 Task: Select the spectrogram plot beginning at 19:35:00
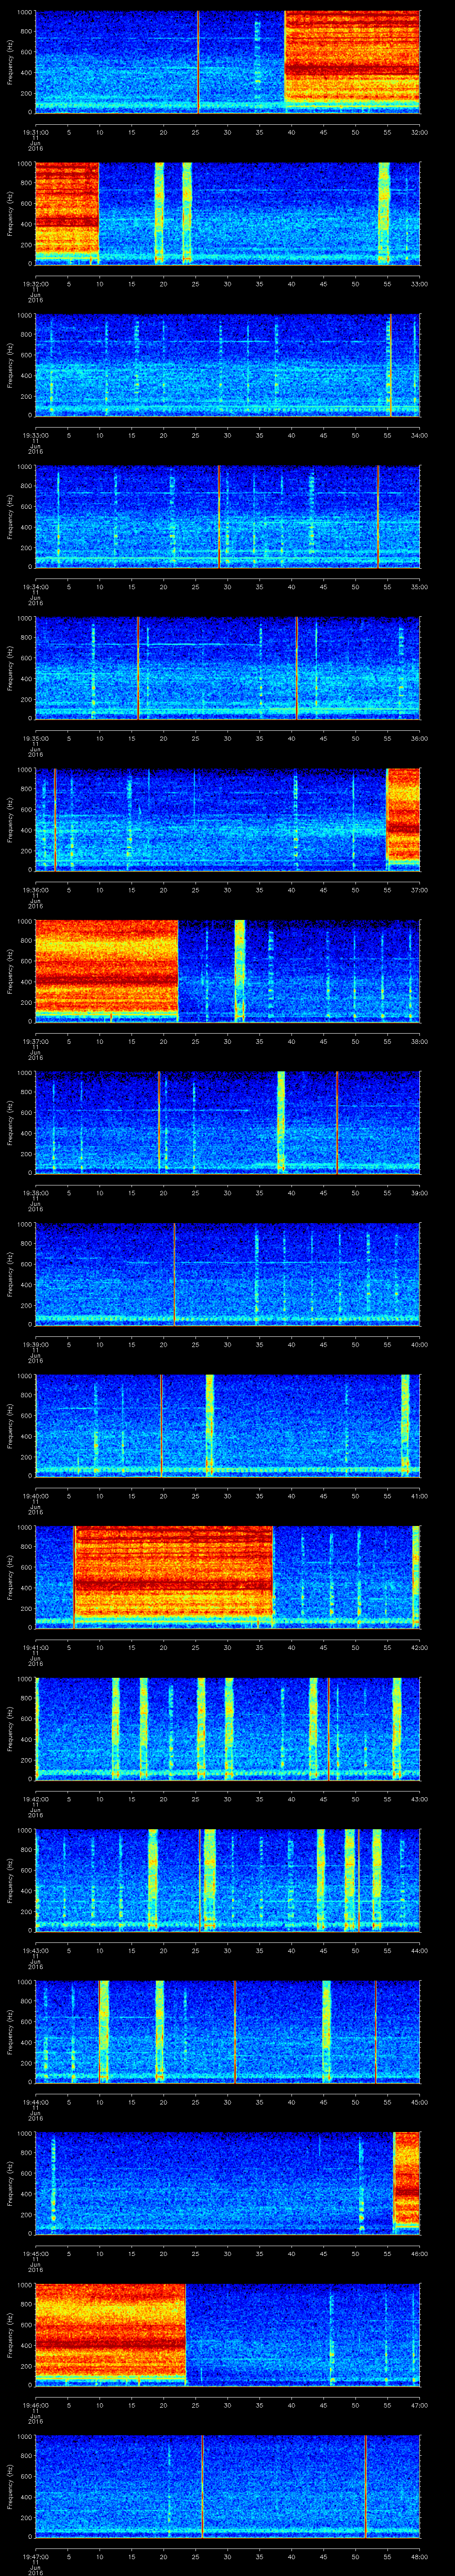(x=227, y=668)
